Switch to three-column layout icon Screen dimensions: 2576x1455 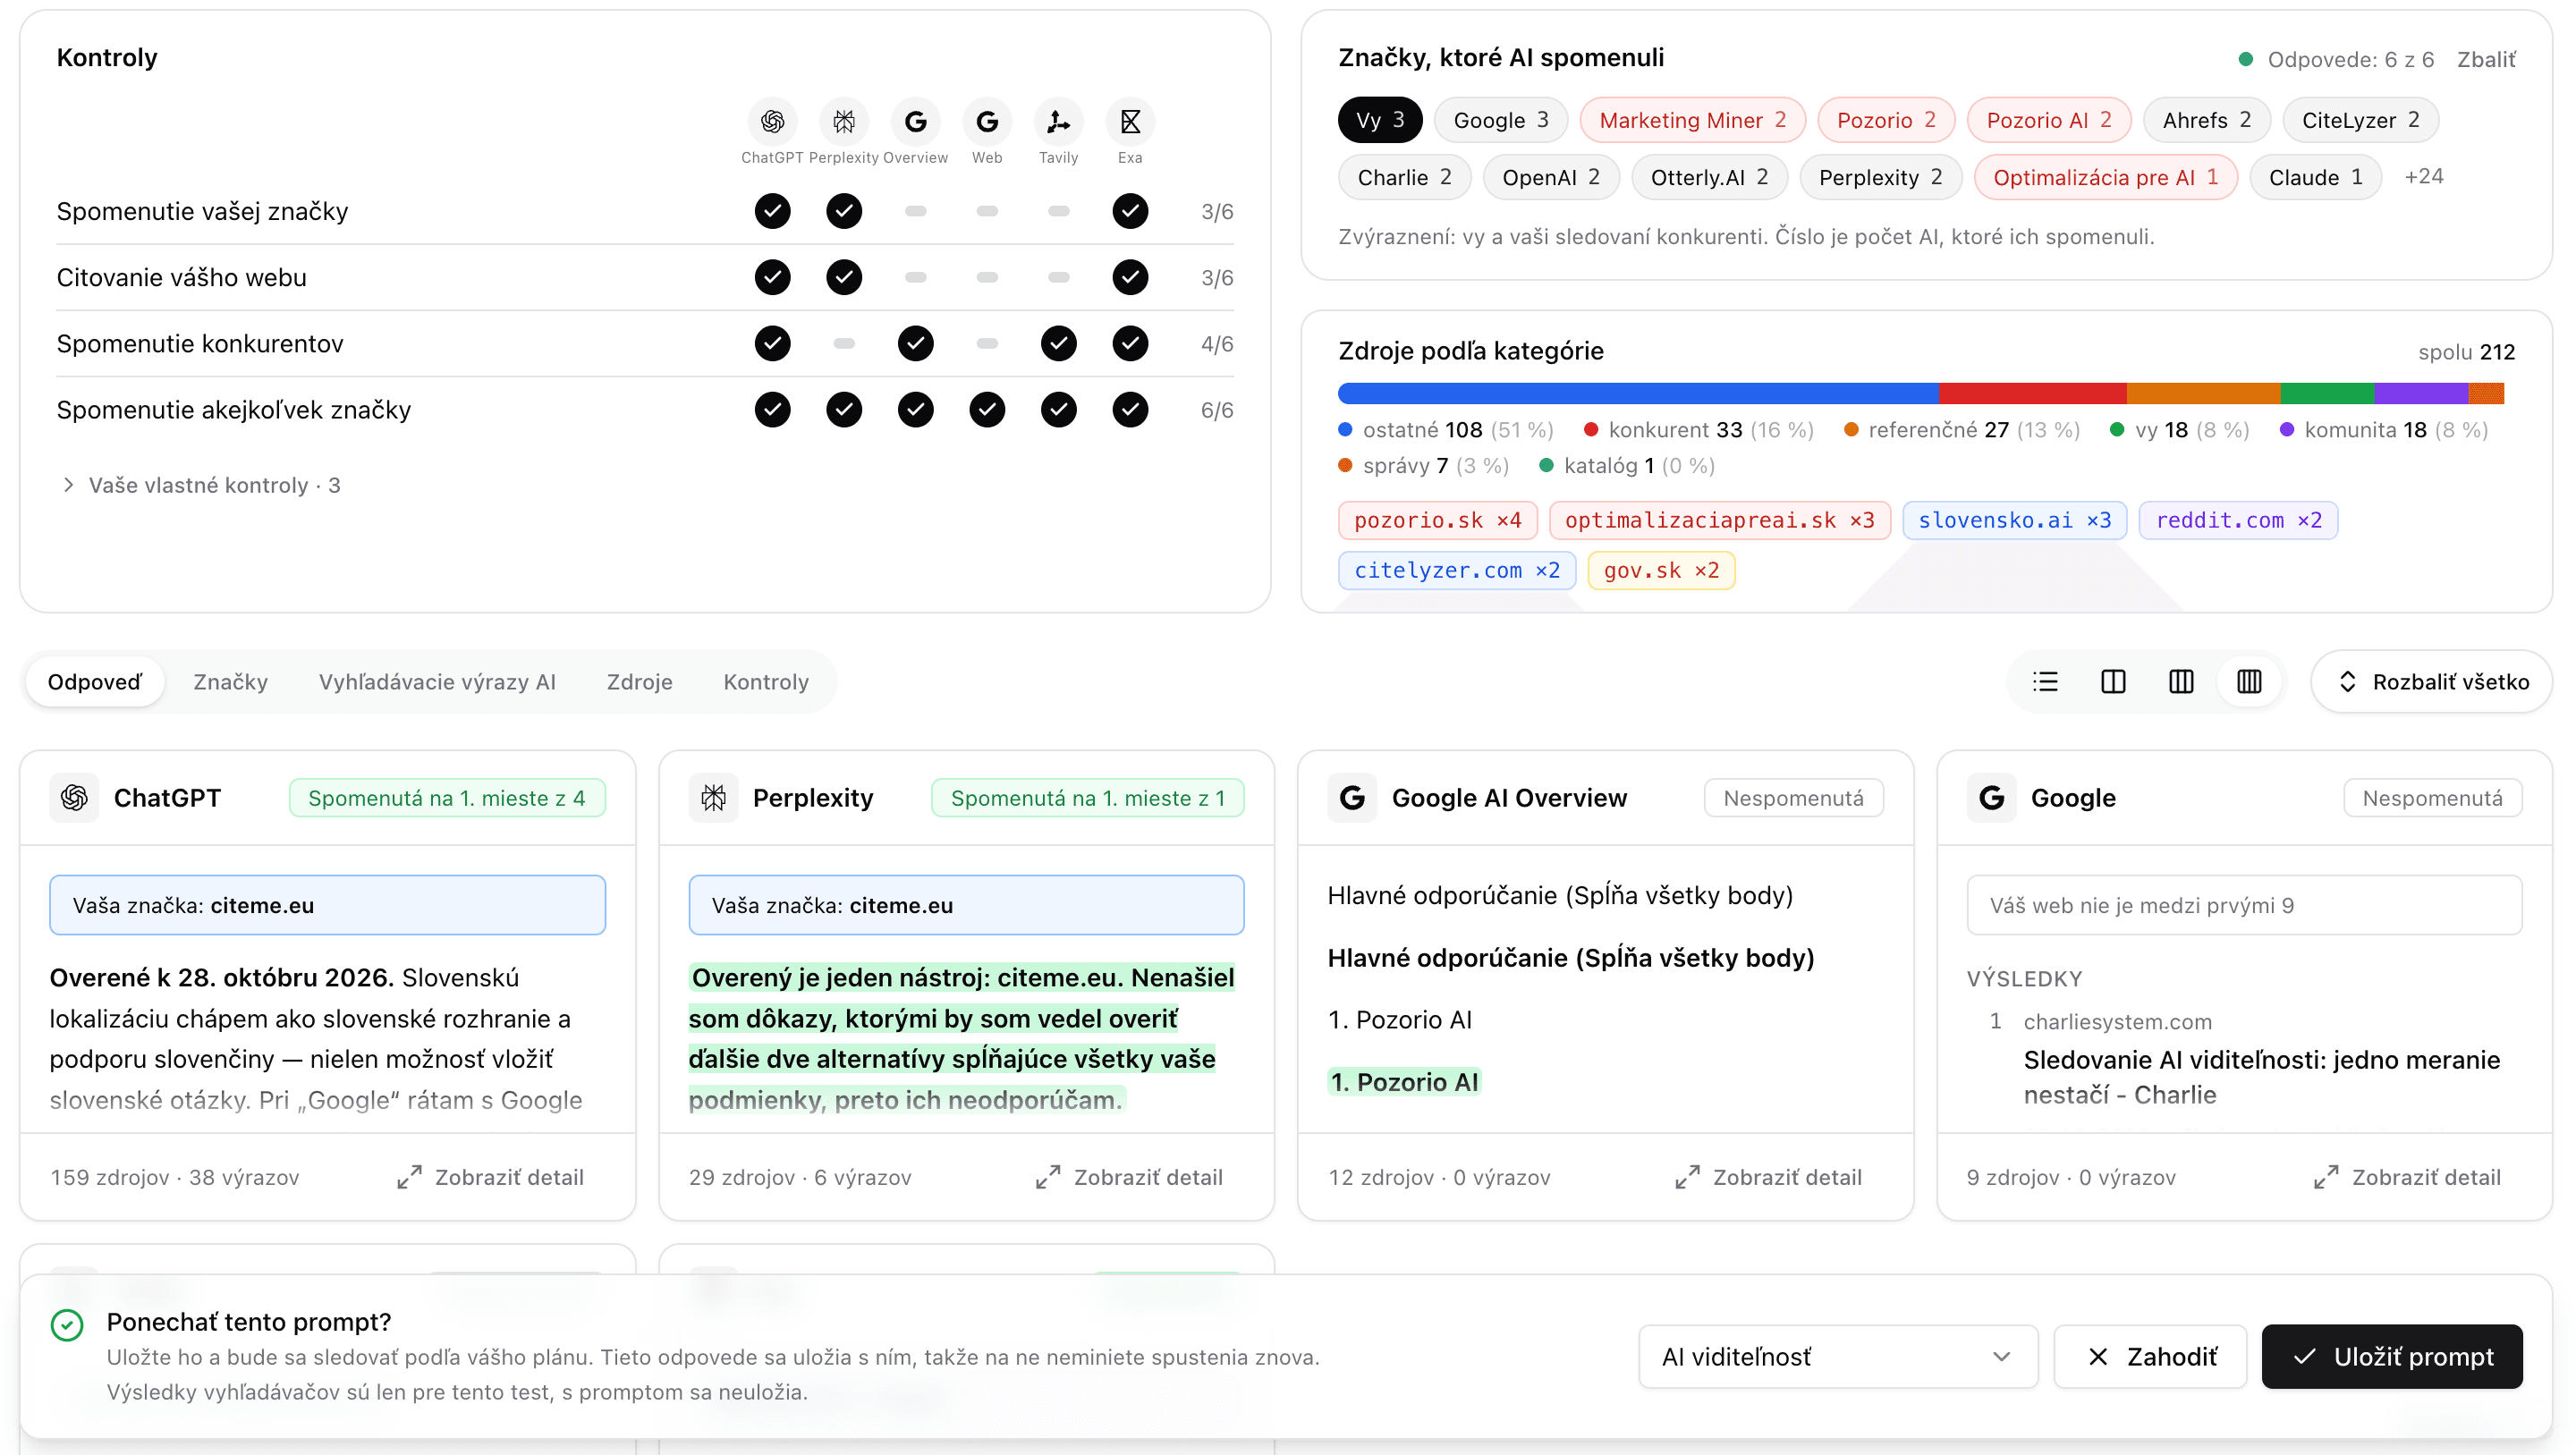click(x=2181, y=682)
